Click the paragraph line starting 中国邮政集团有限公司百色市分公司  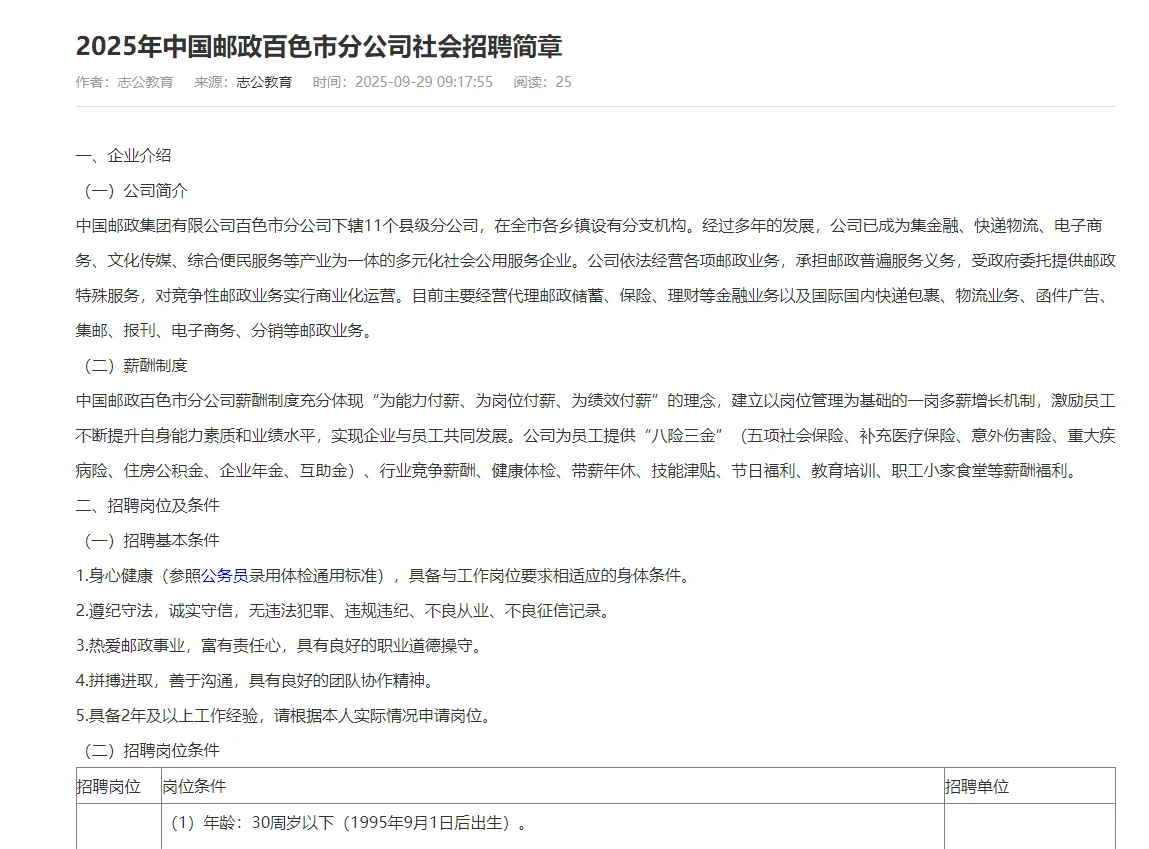589,226
